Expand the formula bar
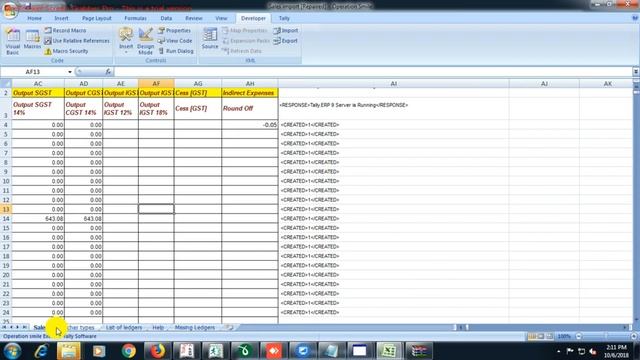The width and height of the screenshot is (640, 360). pyautogui.click(x=636, y=72)
